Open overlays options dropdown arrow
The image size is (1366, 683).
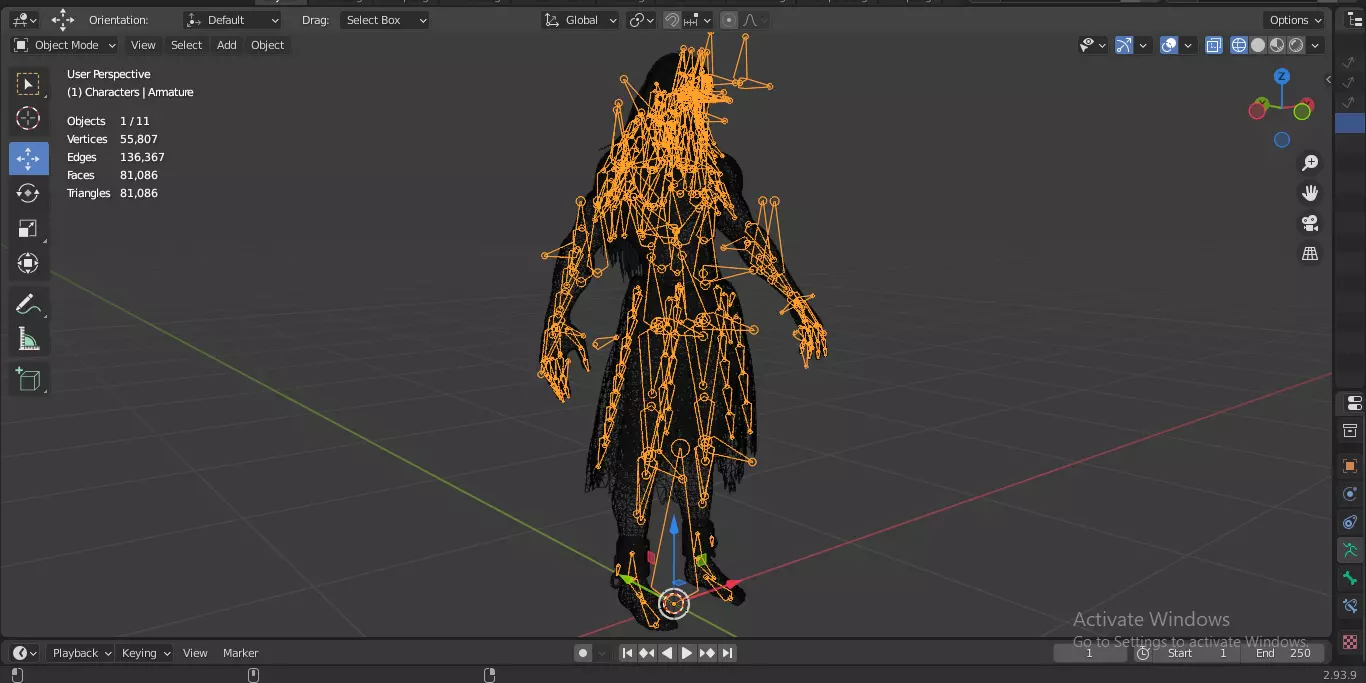pos(1188,45)
